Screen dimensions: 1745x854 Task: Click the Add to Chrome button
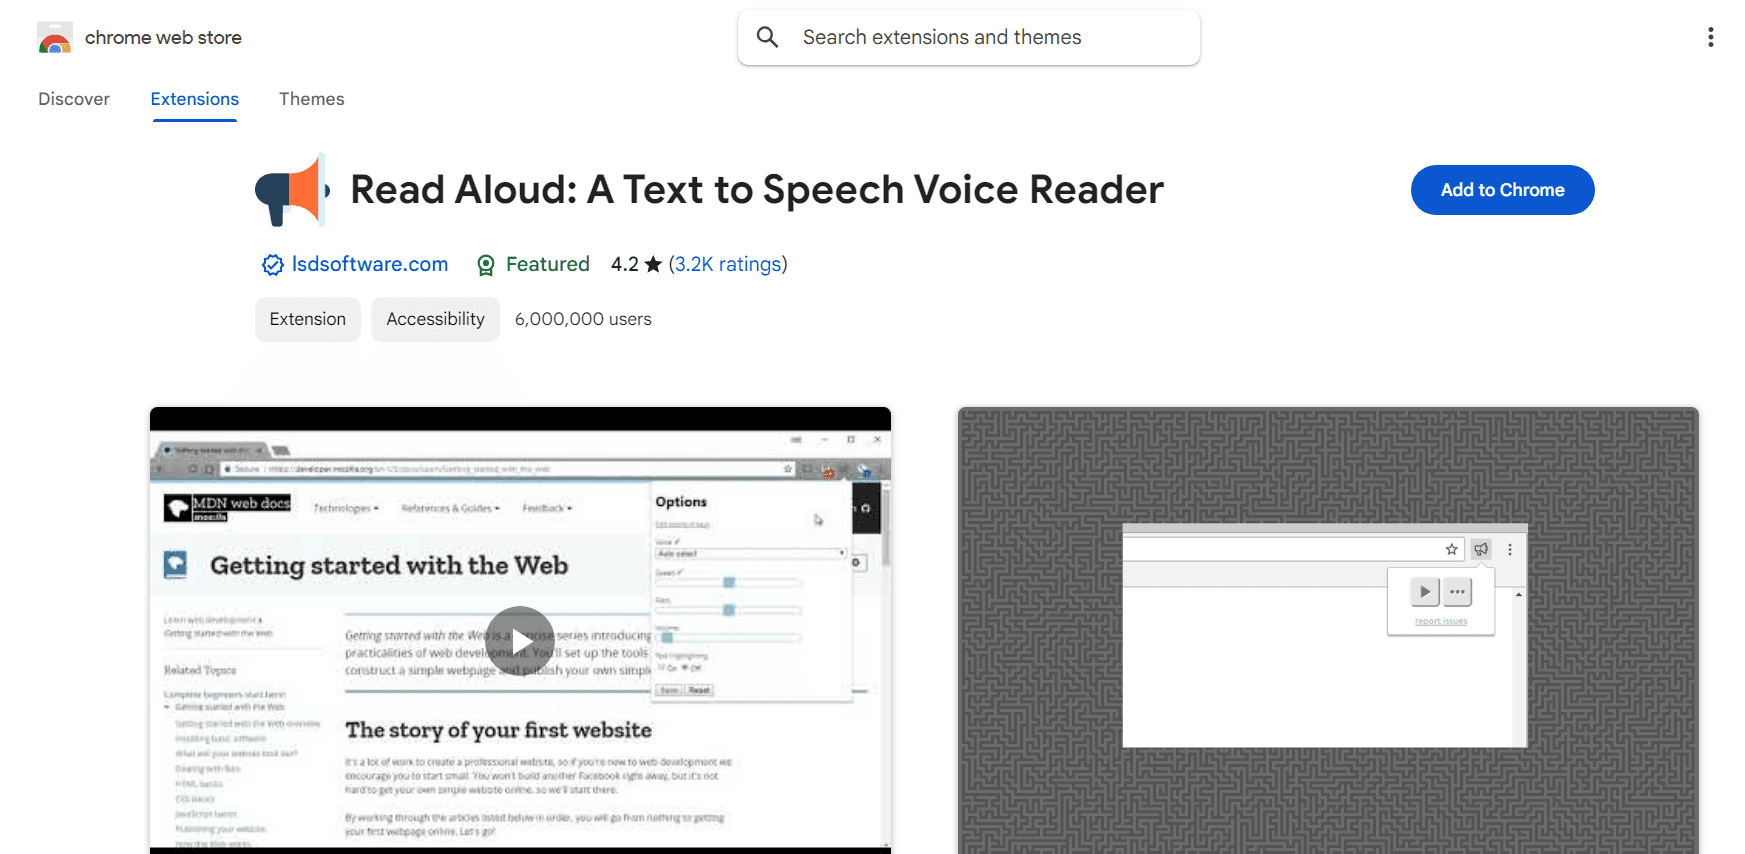coord(1502,190)
